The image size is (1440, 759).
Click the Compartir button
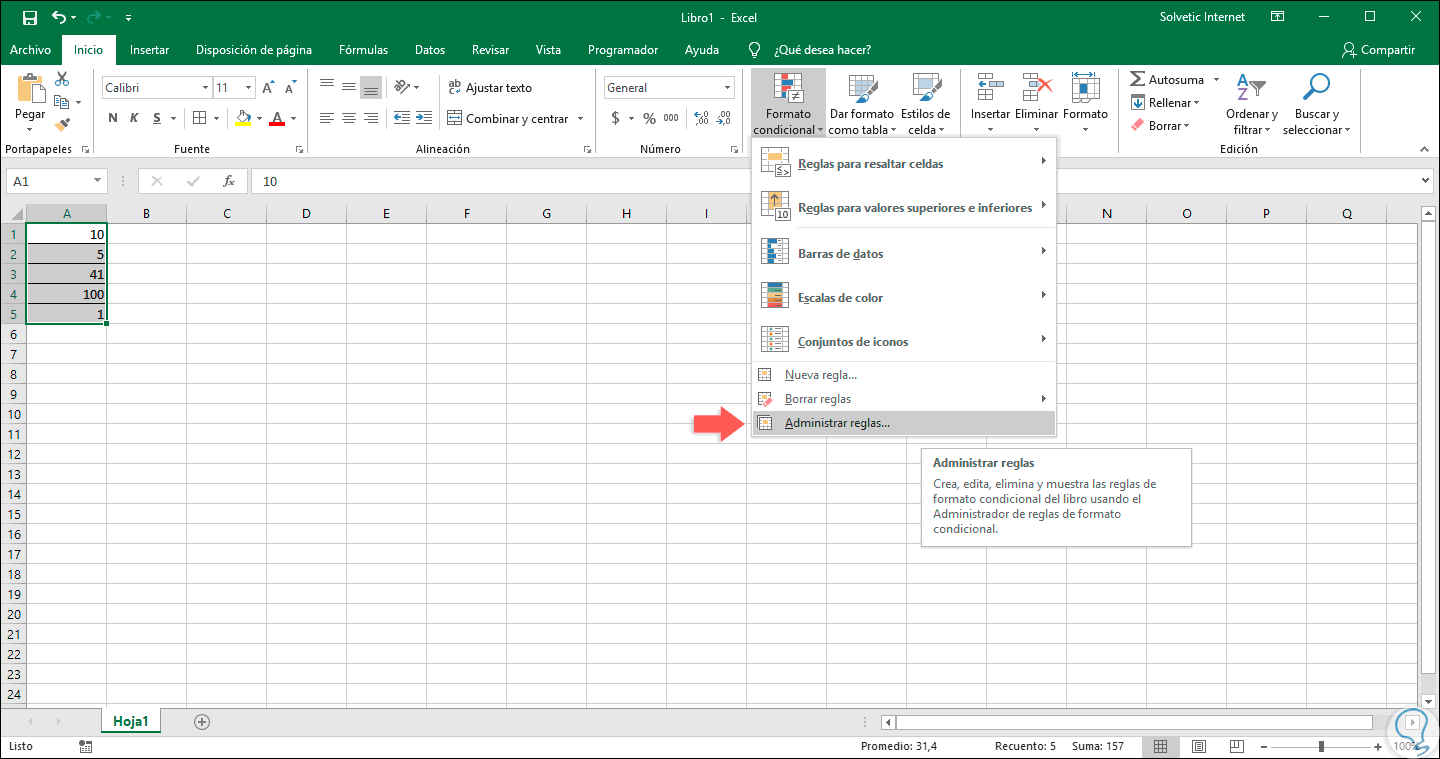tap(1378, 50)
